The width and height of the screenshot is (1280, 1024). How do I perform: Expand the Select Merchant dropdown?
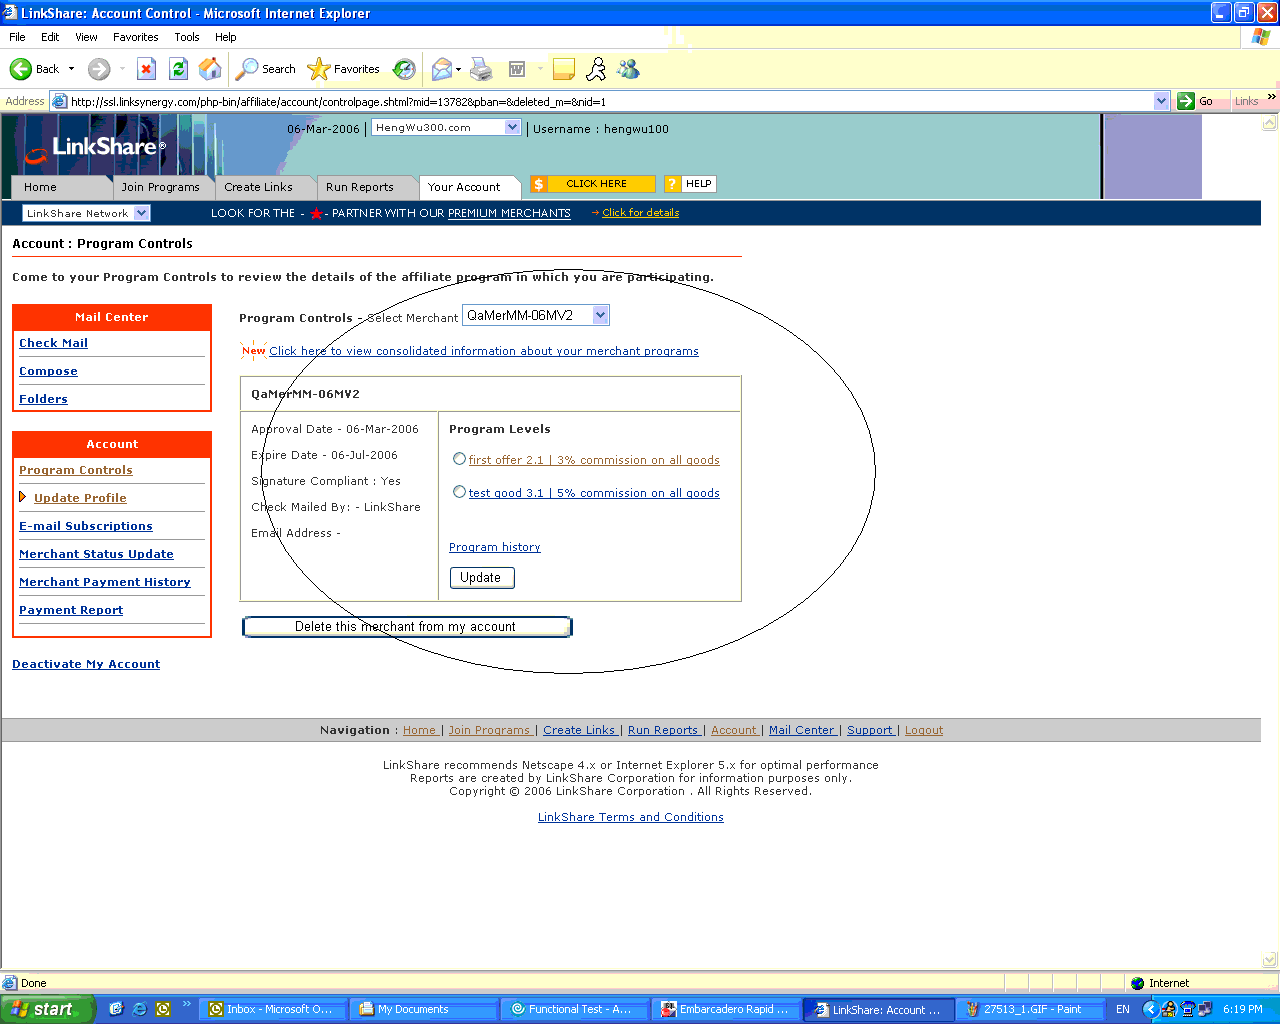point(600,315)
